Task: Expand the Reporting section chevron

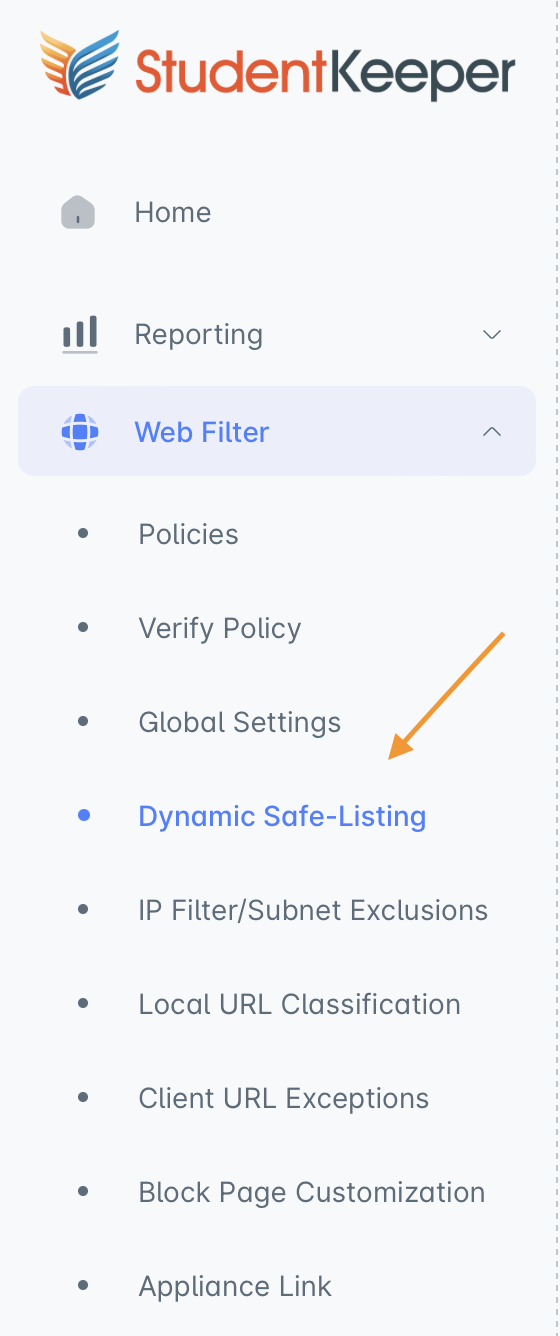Action: click(x=492, y=334)
